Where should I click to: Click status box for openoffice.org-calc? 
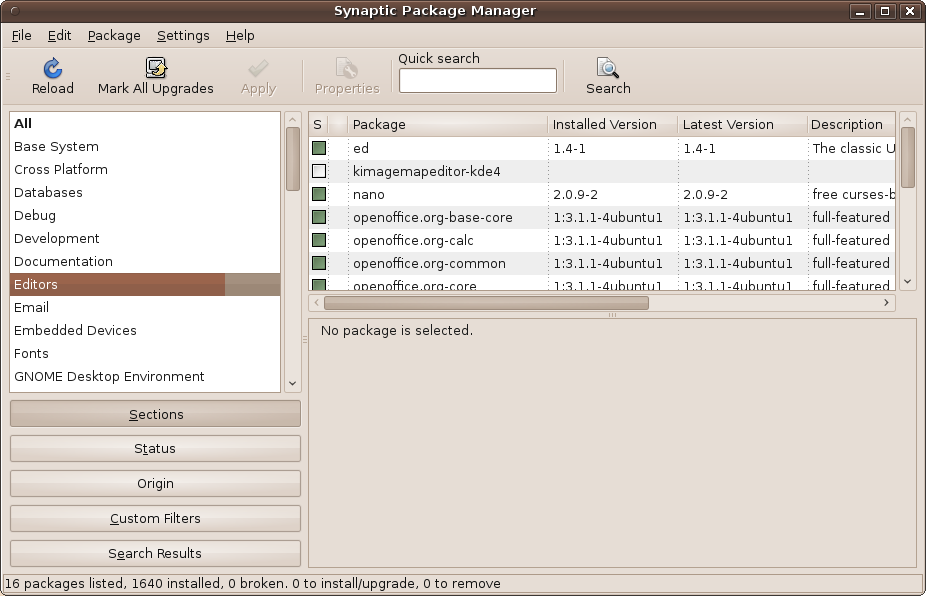(x=319, y=240)
